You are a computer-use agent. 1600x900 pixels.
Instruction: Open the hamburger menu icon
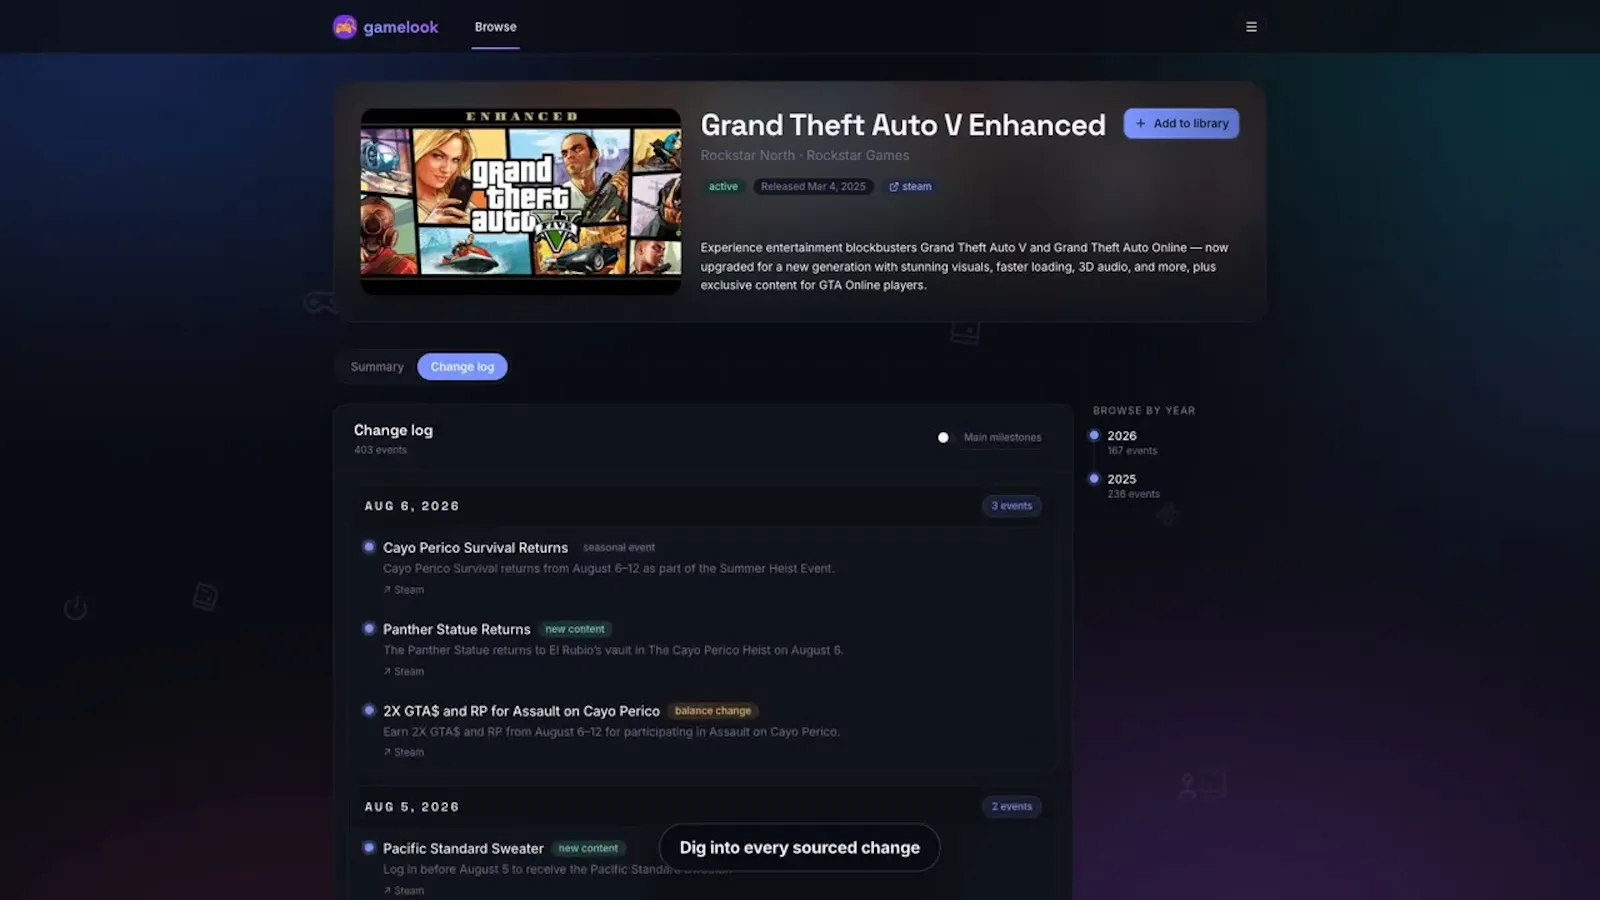click(1251, 27)
